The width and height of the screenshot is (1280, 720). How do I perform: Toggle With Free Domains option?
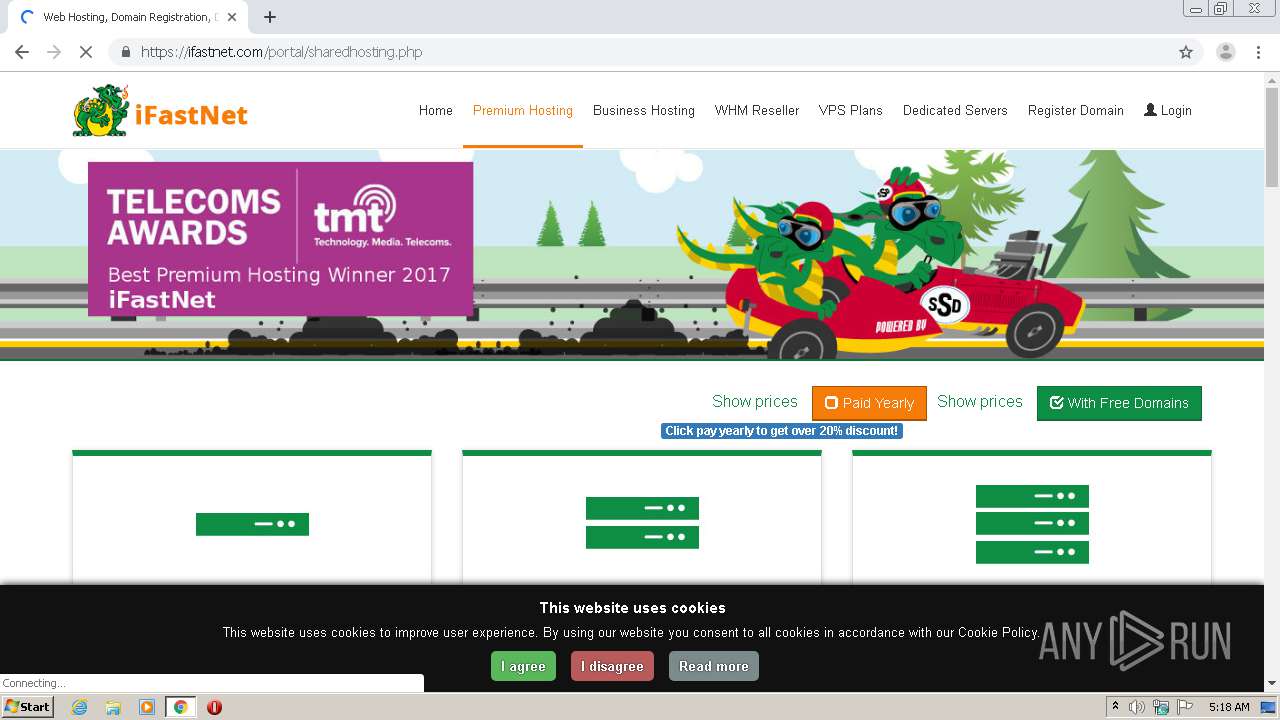point(1119,403)
